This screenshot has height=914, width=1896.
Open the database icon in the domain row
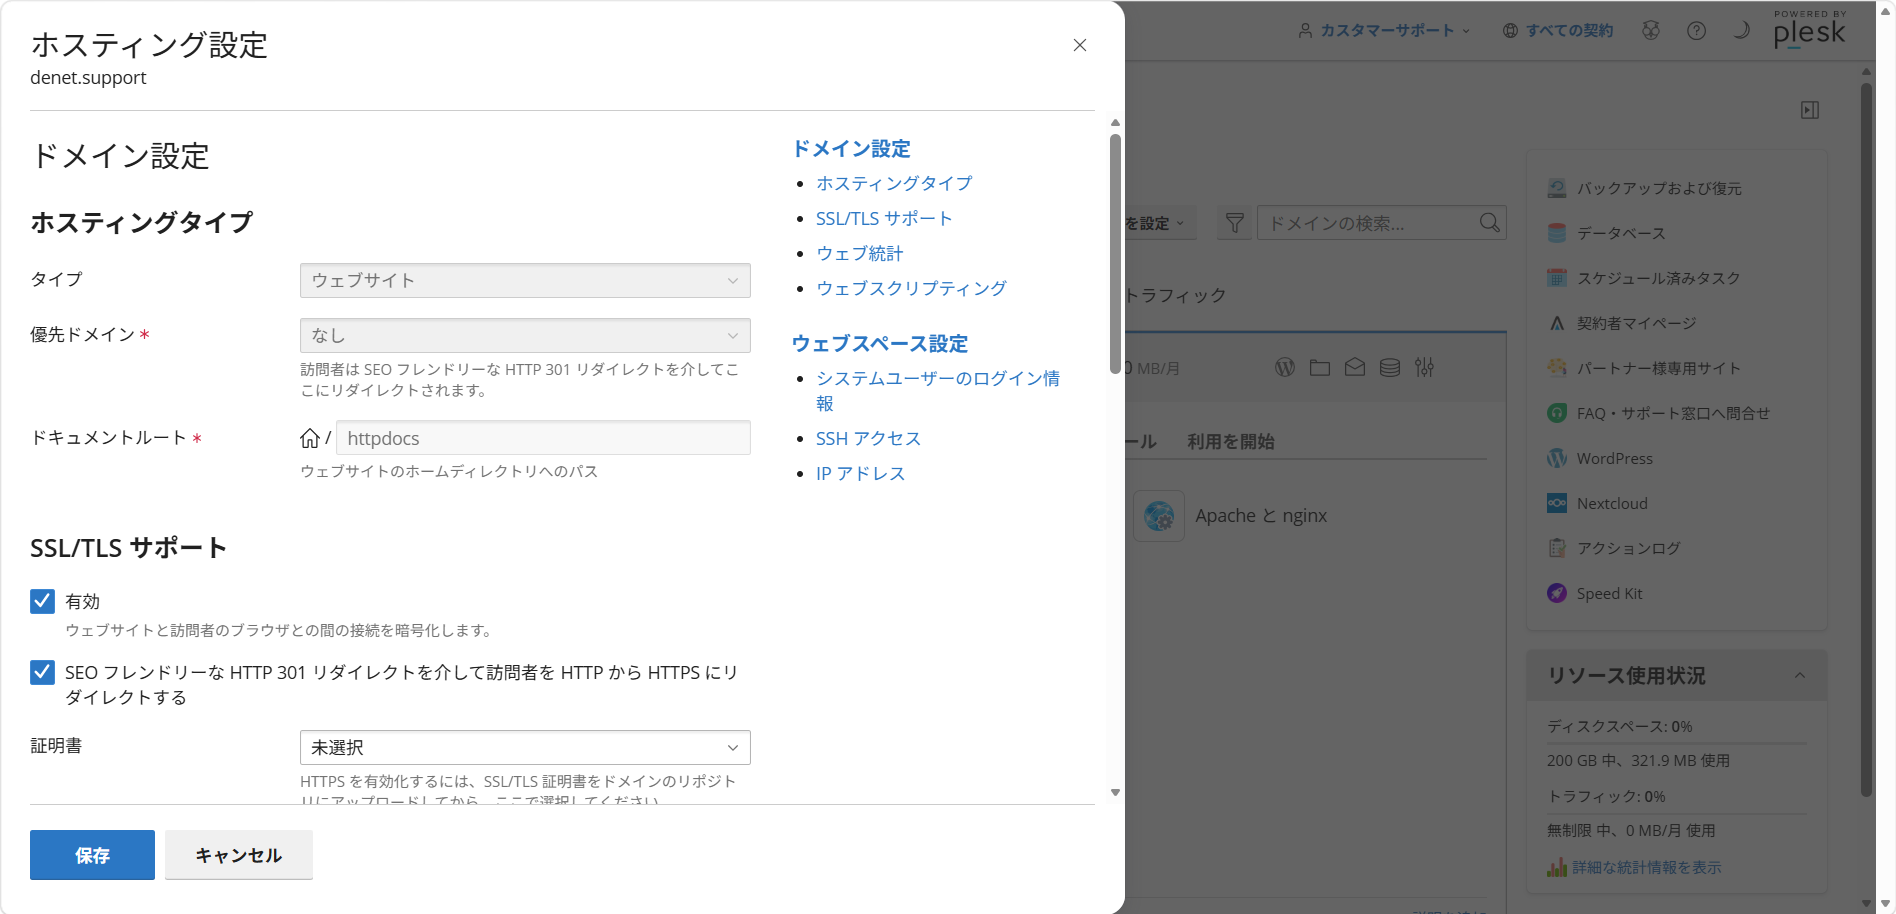(x=1390, y=367)
